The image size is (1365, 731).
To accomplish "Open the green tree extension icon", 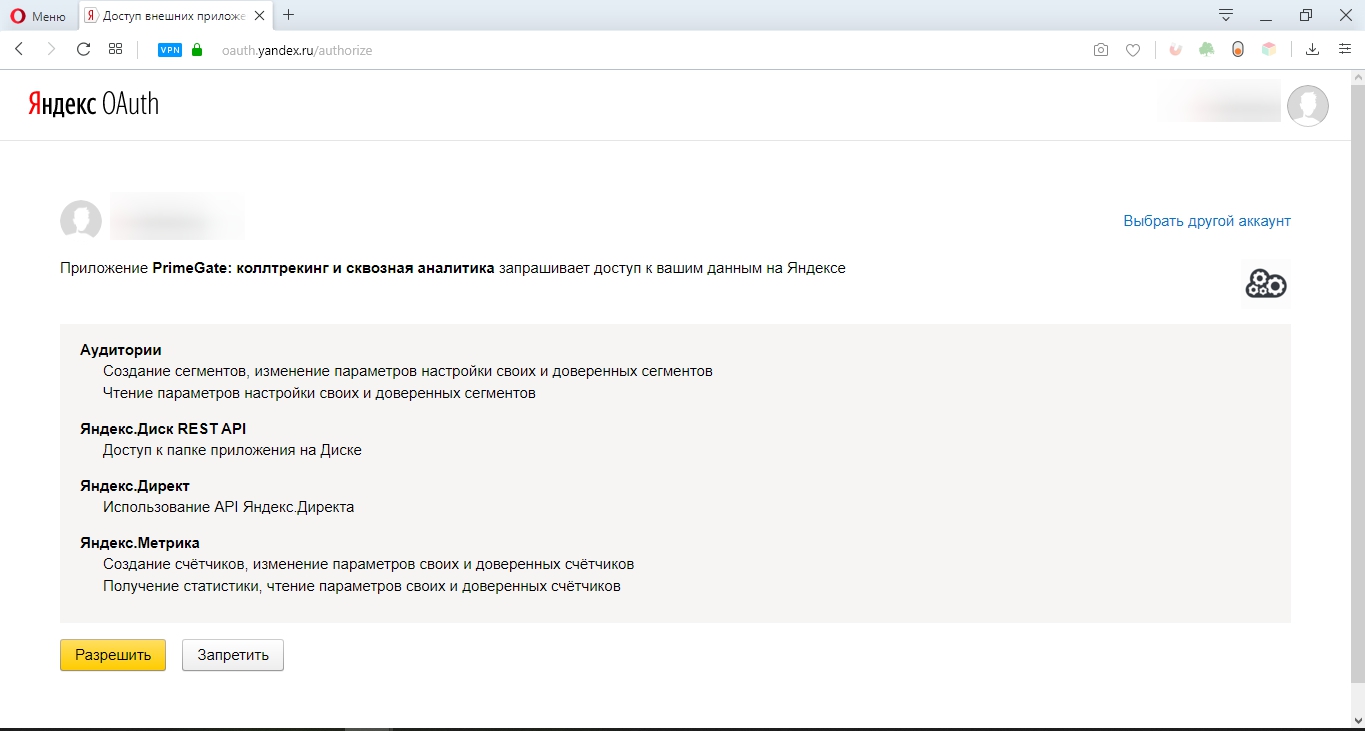I will tap(1207, 50).
